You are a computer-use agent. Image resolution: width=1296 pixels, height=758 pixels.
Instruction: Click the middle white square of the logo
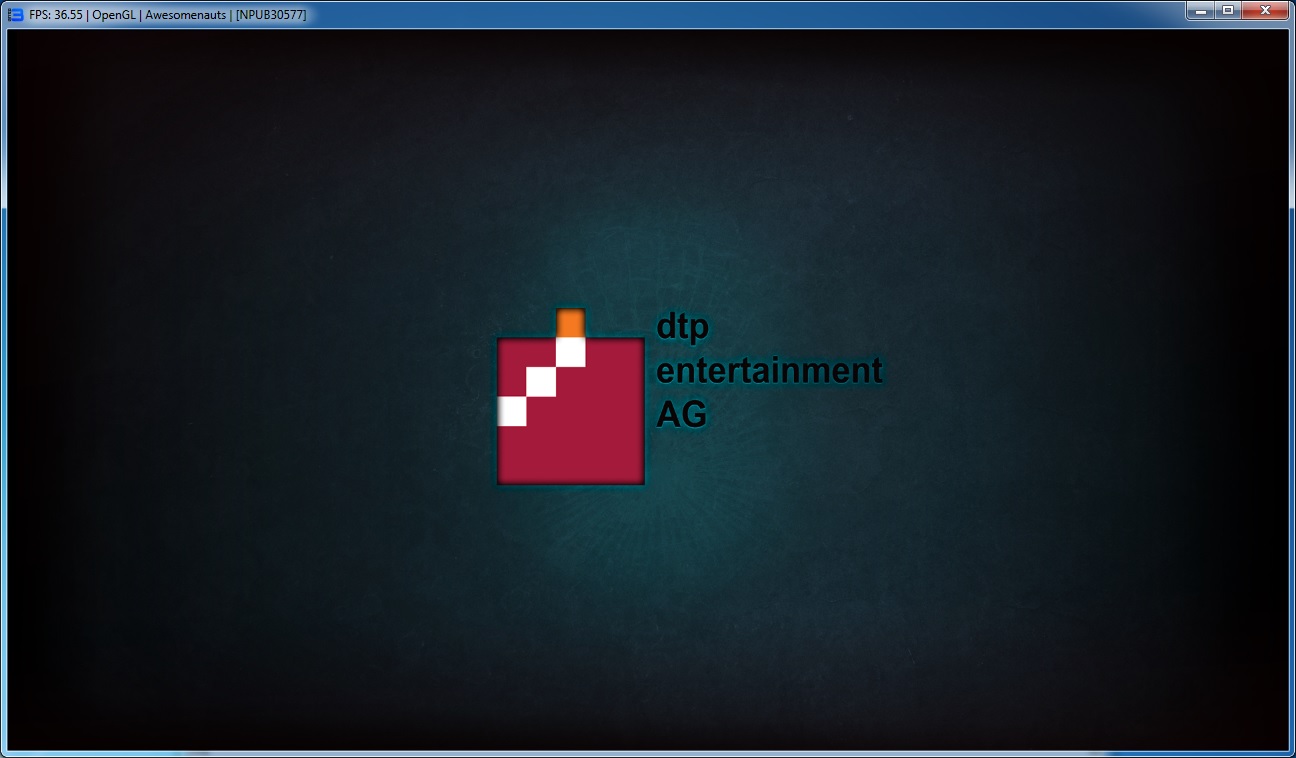click(x=541, y=382)
